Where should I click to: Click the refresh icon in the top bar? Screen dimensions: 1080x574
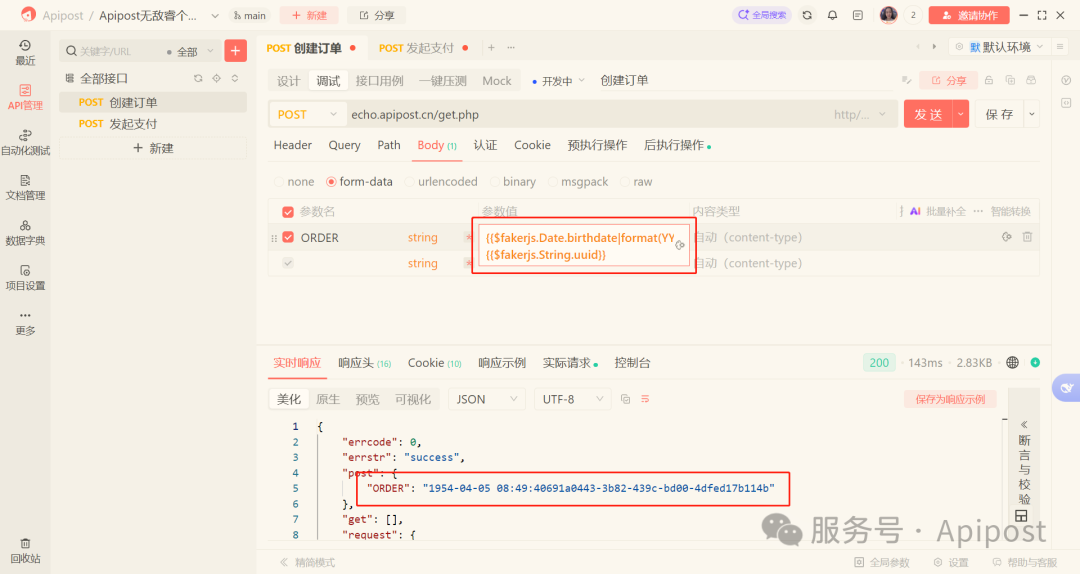[807, 15]
